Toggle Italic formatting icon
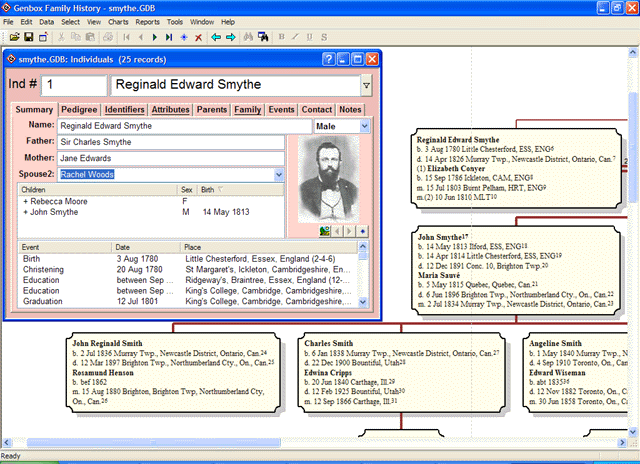640x464 pixels. tap(295, 37)
